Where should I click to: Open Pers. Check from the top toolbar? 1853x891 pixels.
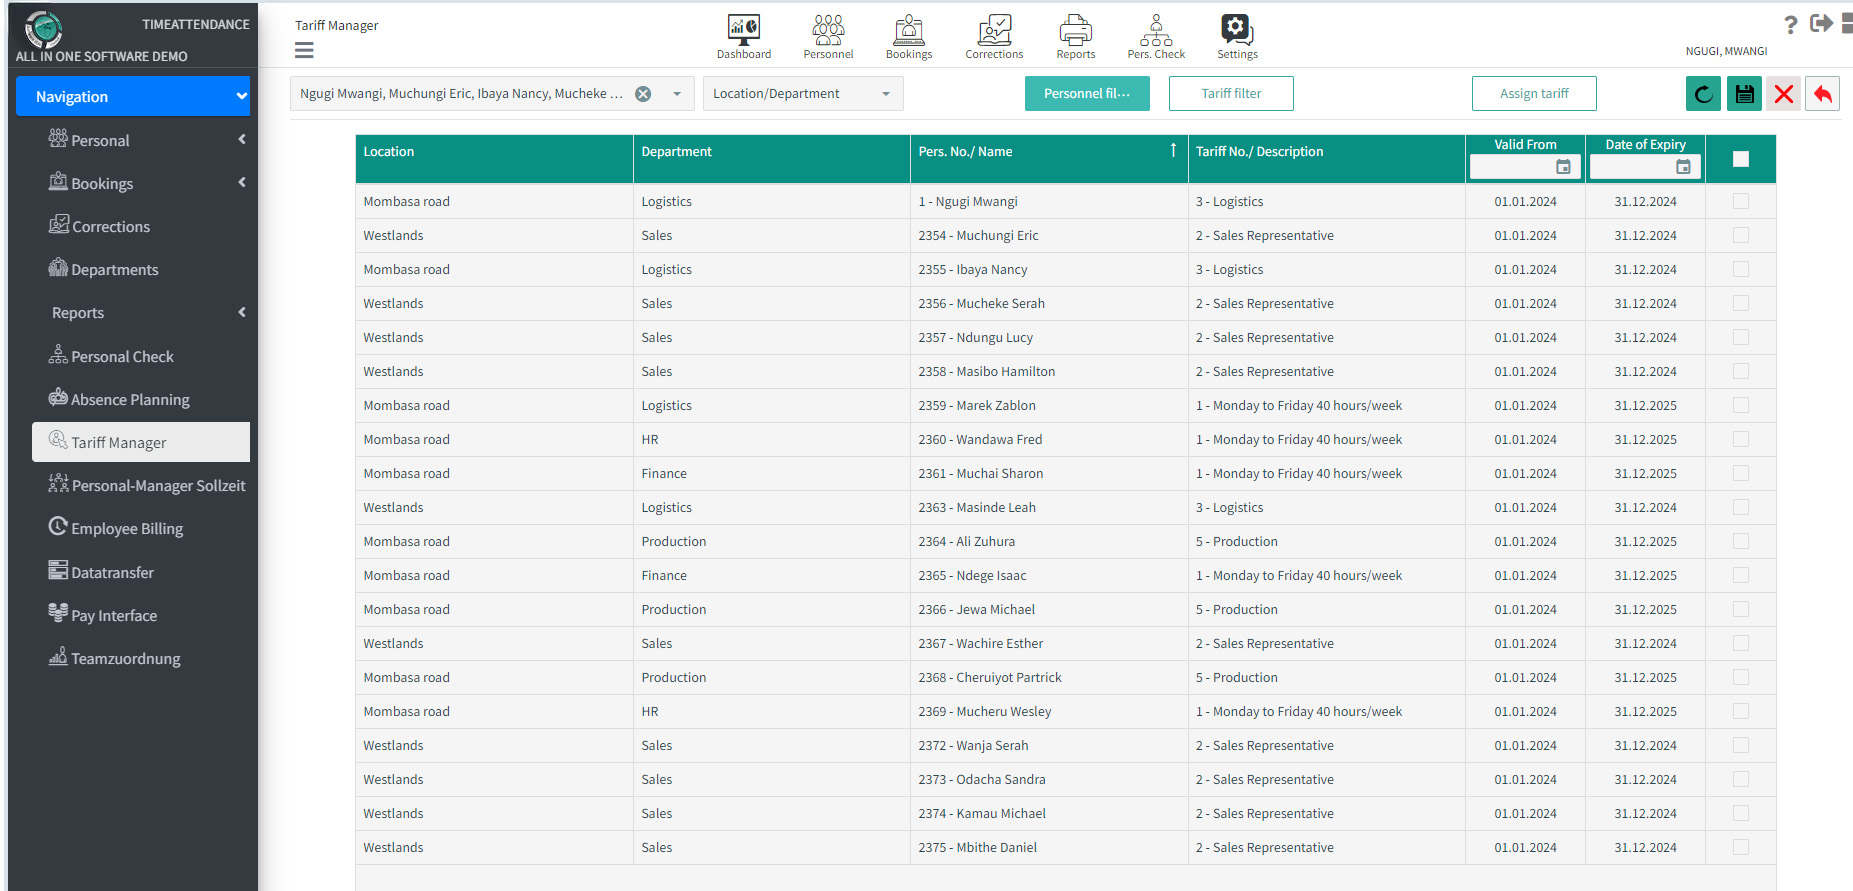point(1156,37)
